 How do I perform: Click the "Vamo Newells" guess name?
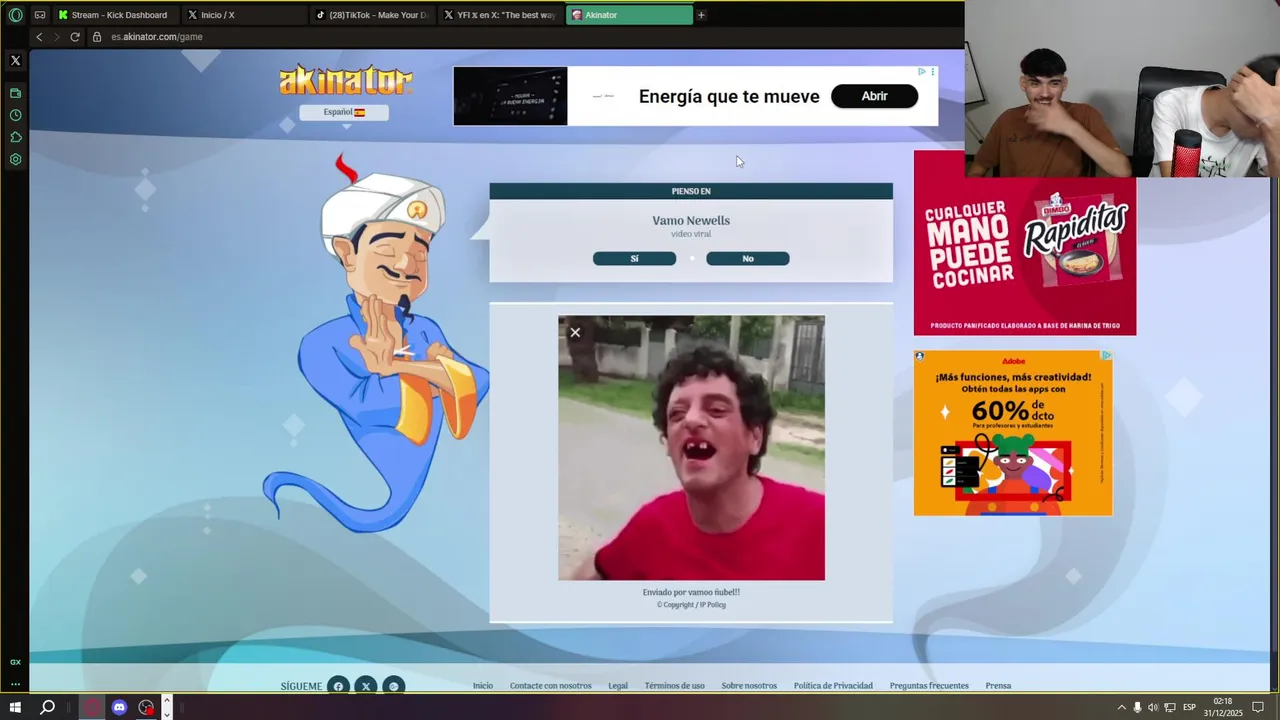coord(691,221)
